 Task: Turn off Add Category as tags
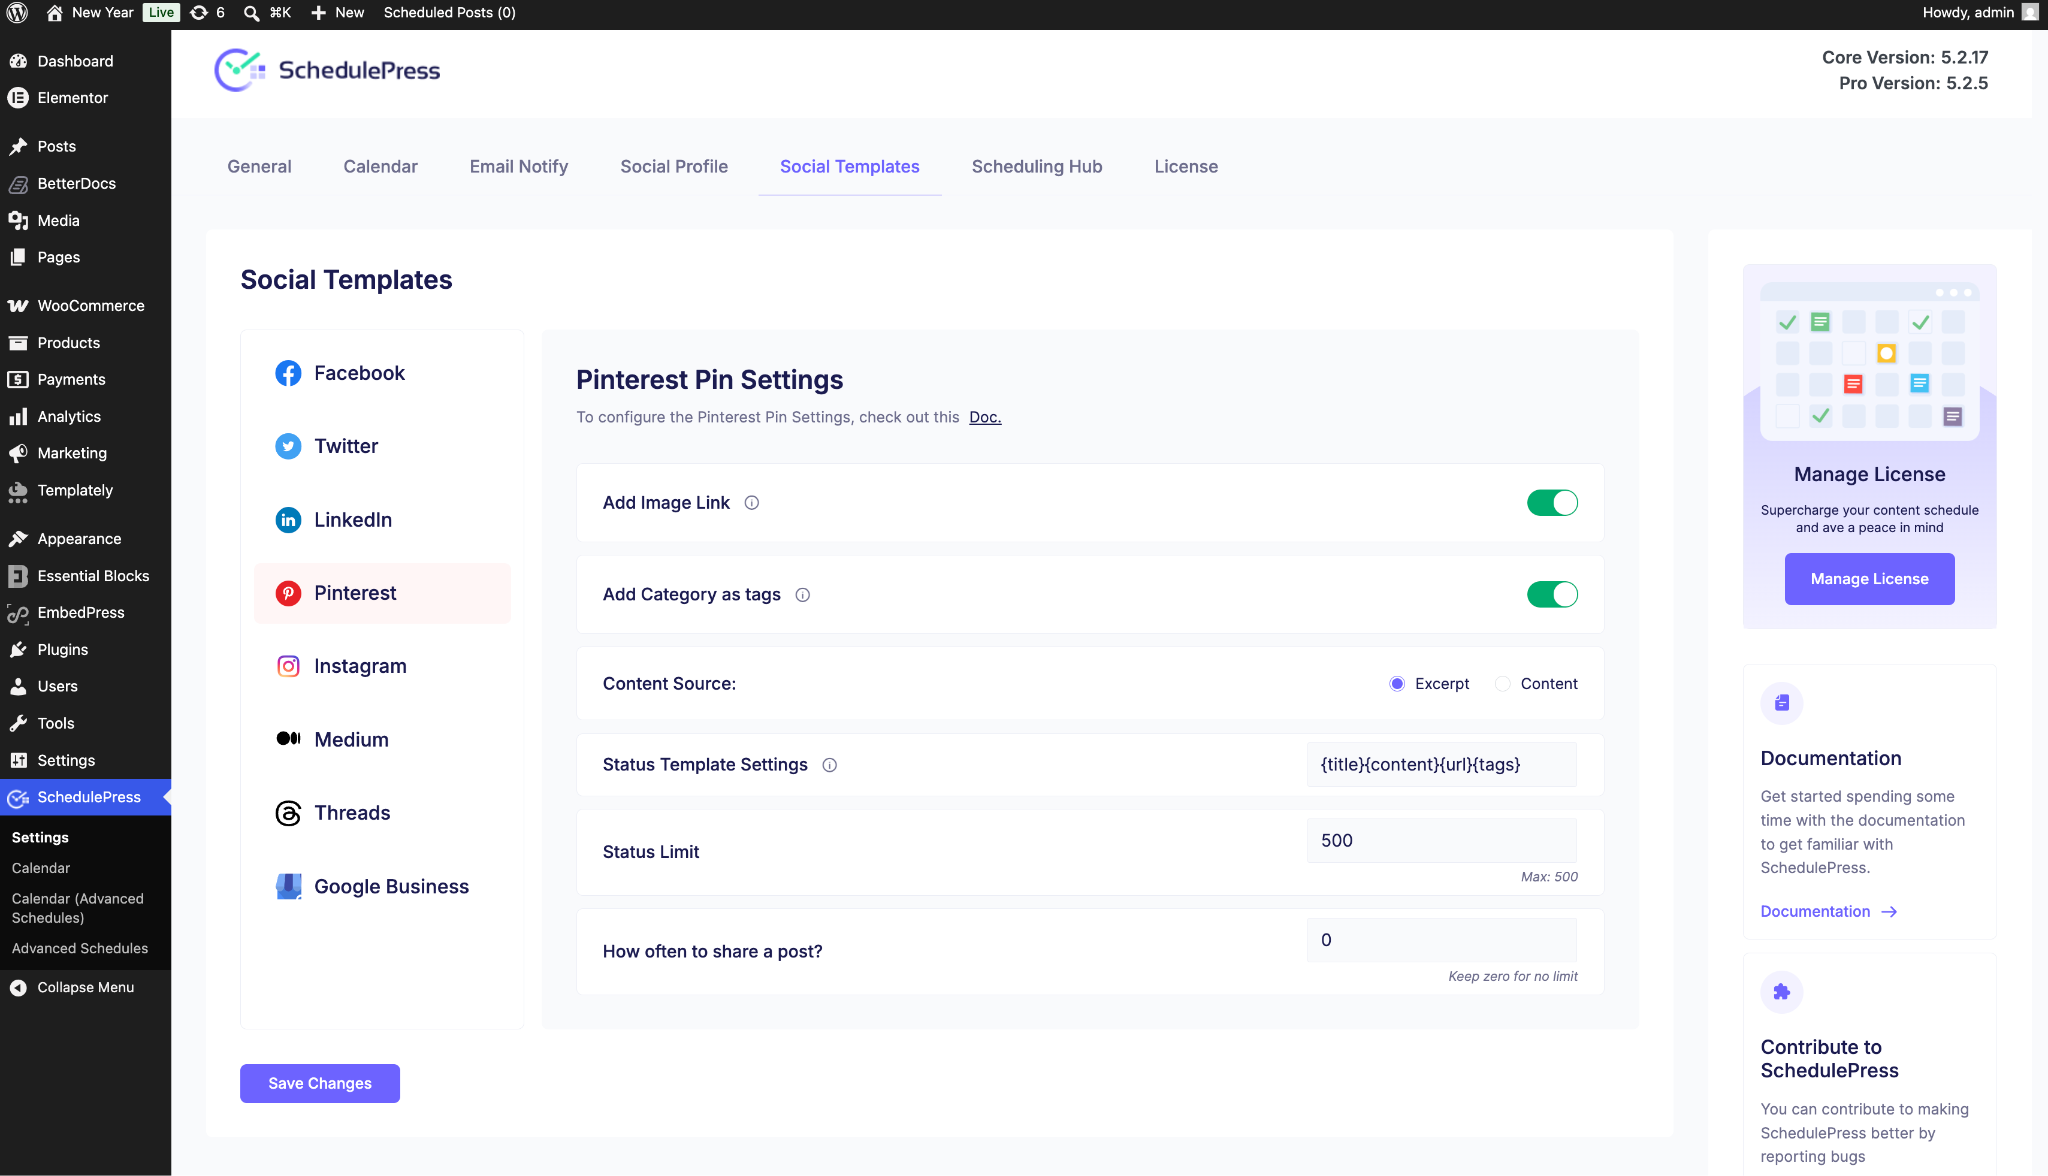click(1552, 594)
